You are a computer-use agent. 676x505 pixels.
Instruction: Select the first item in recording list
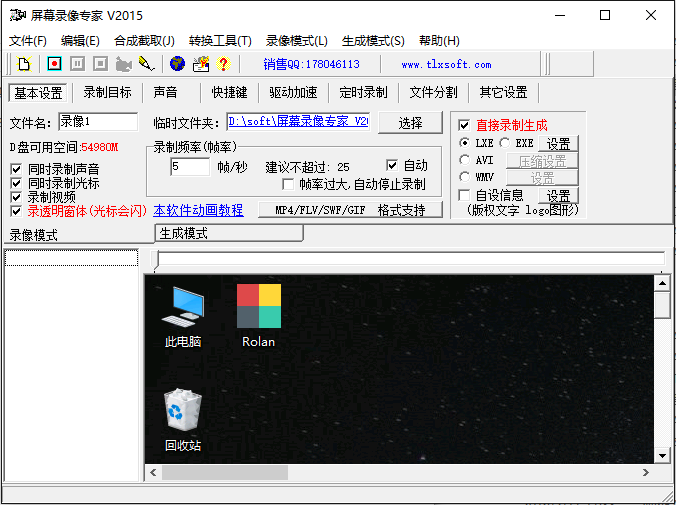(72, 257)
